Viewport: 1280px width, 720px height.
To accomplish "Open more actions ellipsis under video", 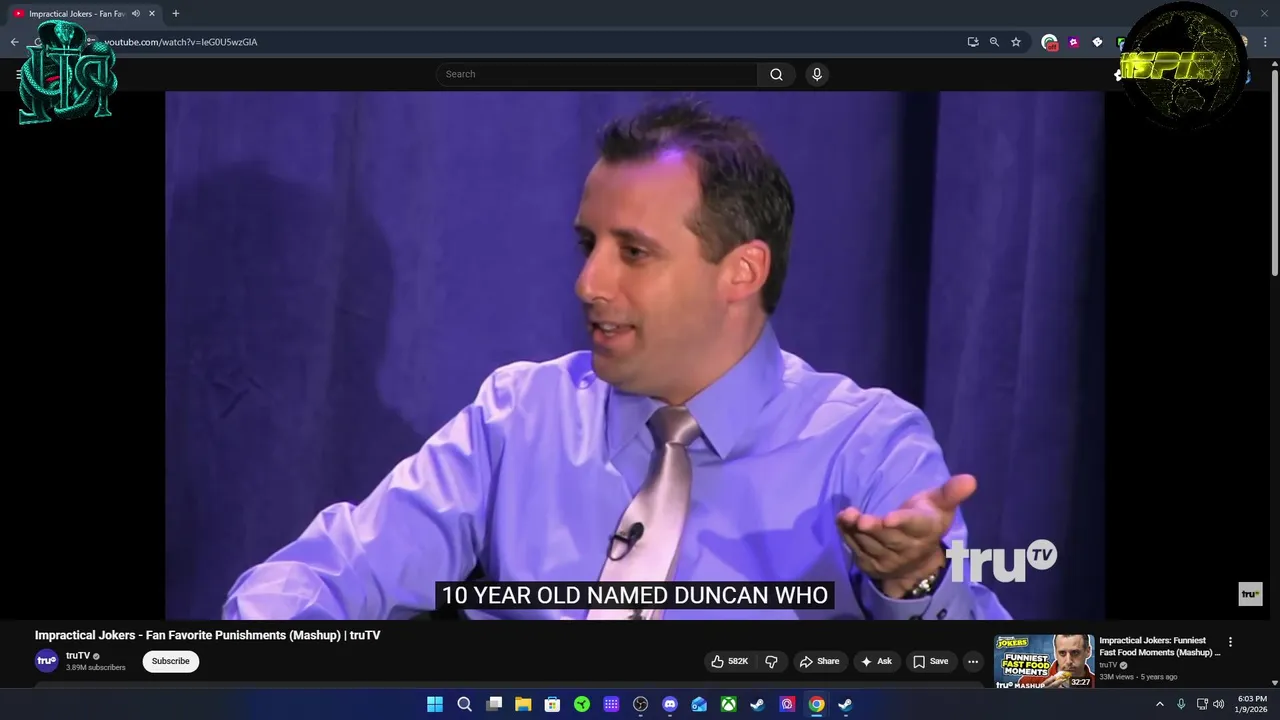I will pos(973,661).
